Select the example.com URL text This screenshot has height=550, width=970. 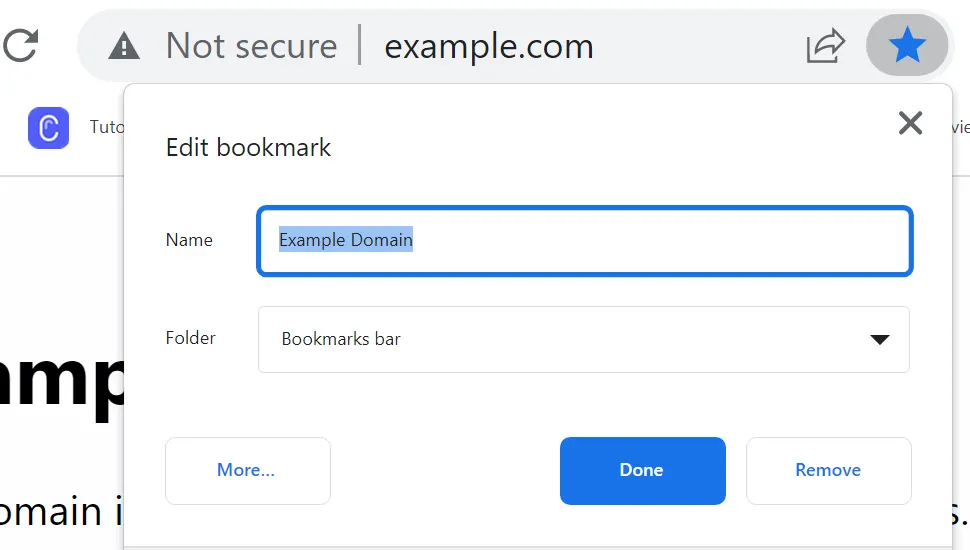(489, 47)
